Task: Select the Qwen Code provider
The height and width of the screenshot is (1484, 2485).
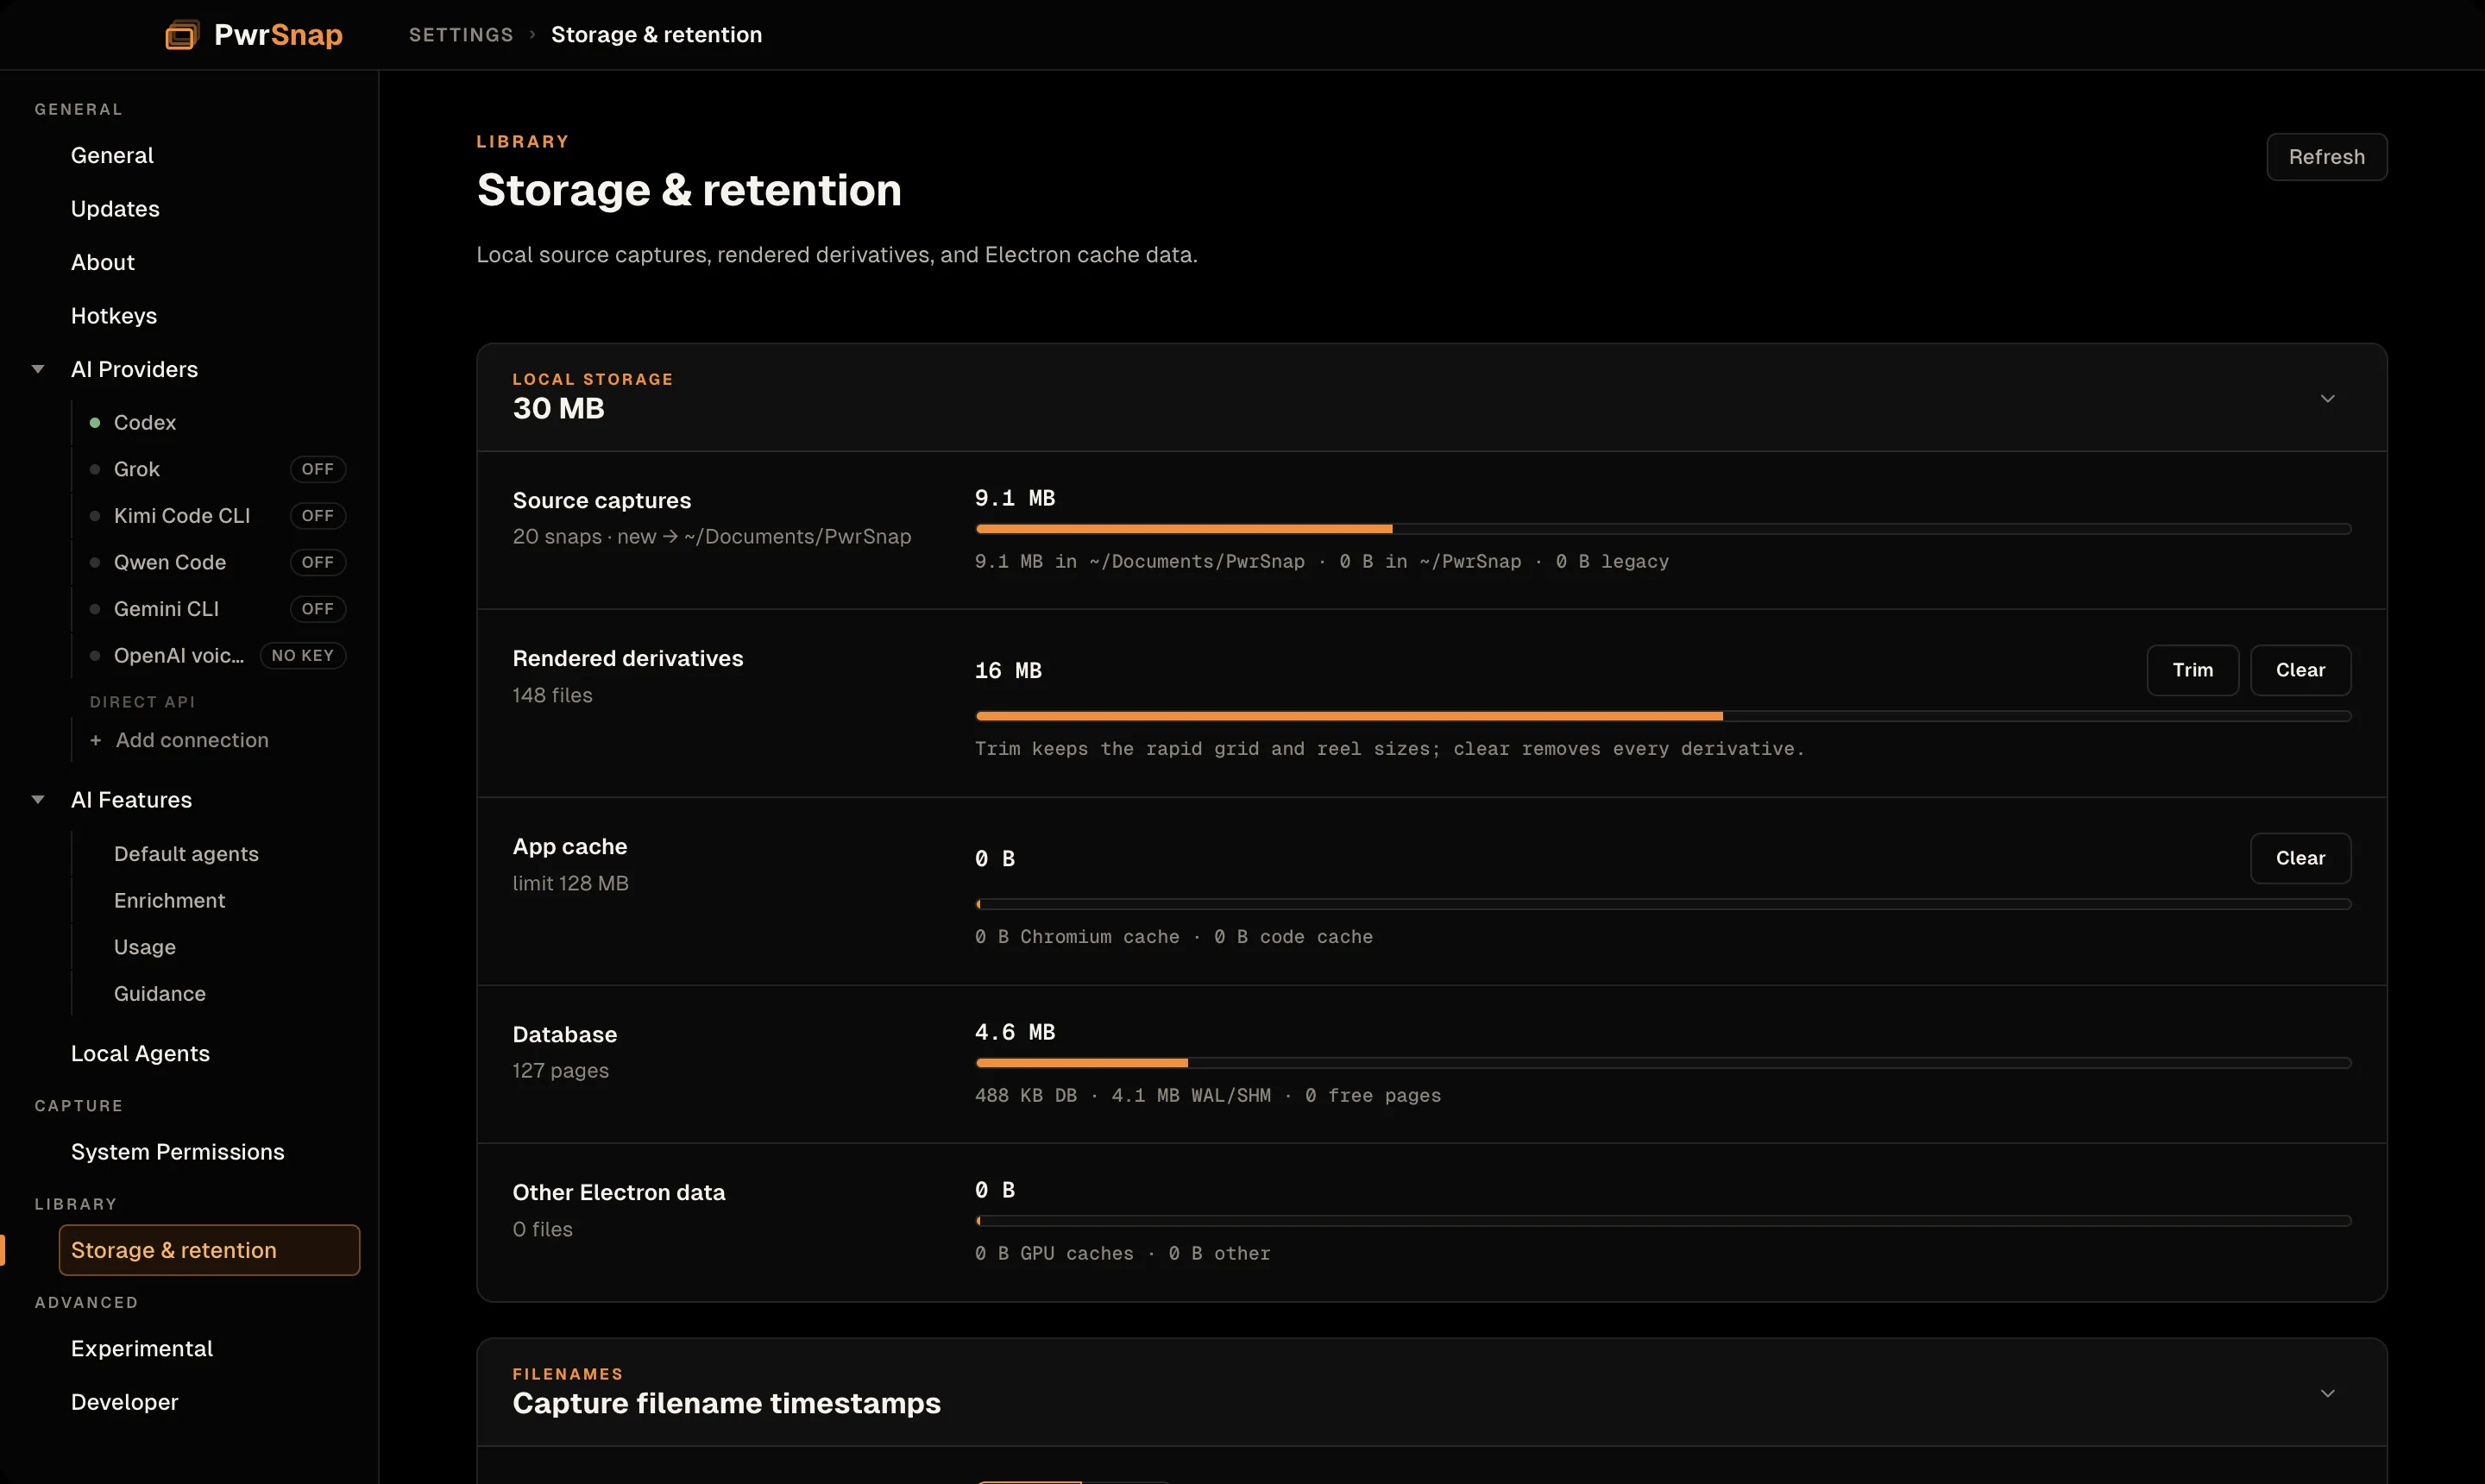Action: click(x=170, y=562)
